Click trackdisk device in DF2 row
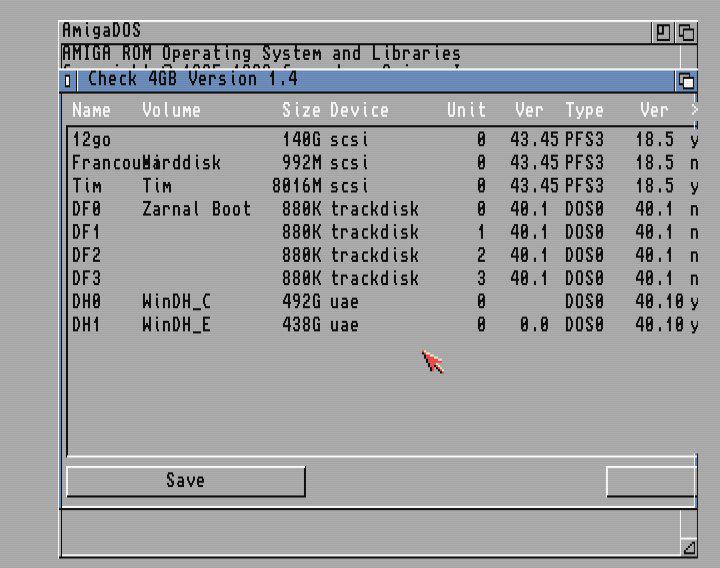 (x=374, y=255)
